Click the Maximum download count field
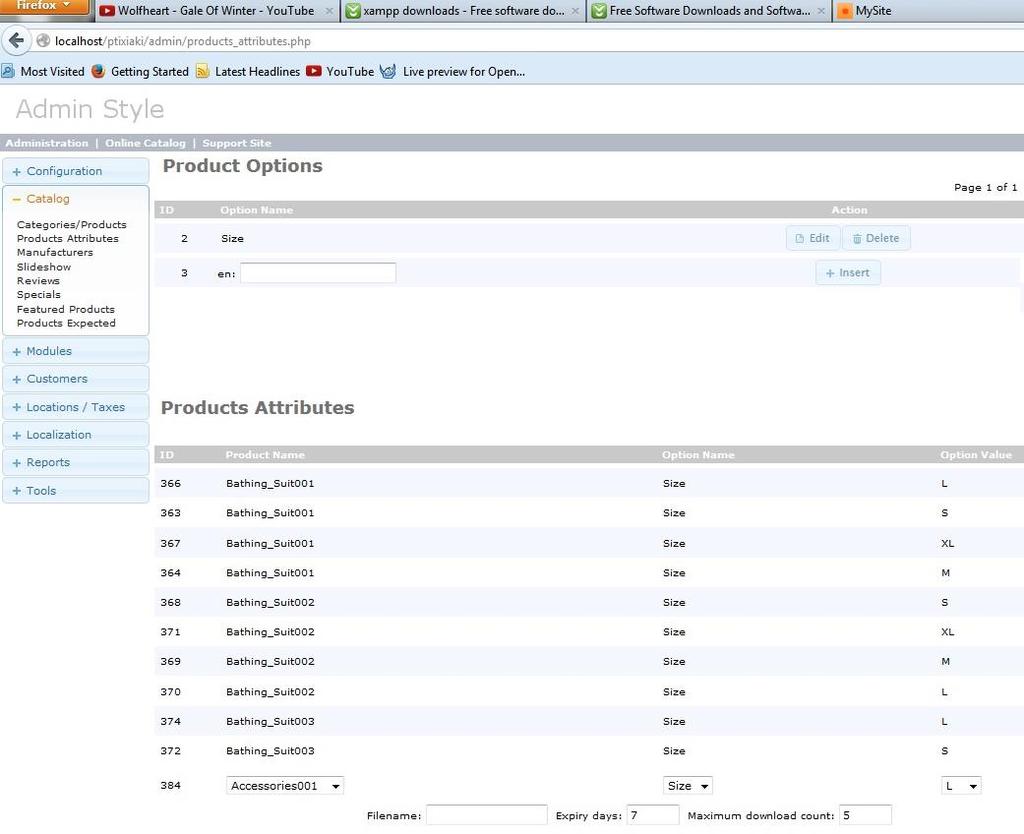This screenshot has height=834, width=1024. (x=865, y=815)
